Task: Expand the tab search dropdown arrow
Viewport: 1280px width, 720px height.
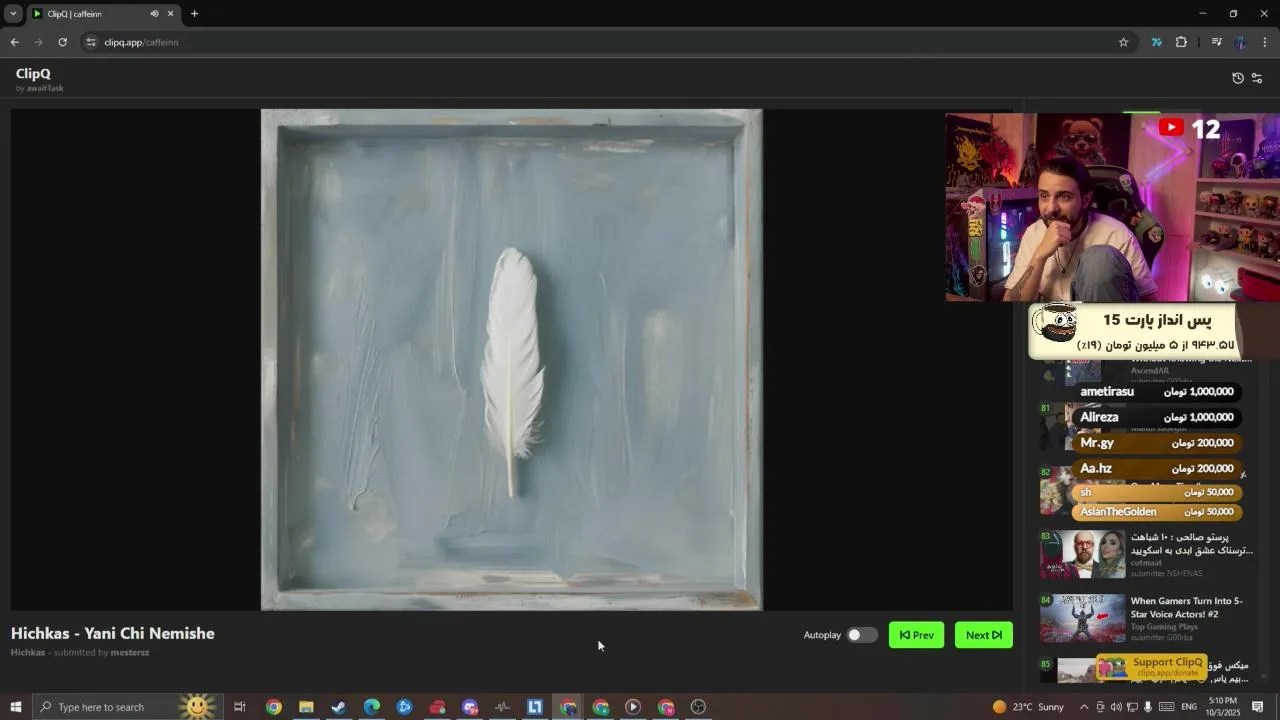Action: pos(13,14)
